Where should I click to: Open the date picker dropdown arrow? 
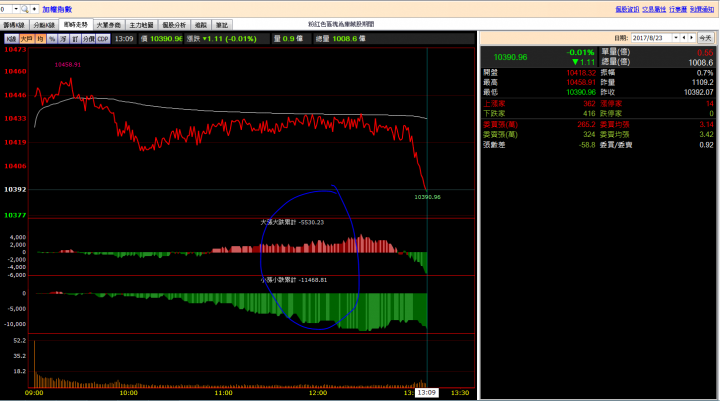coord(676,38)
